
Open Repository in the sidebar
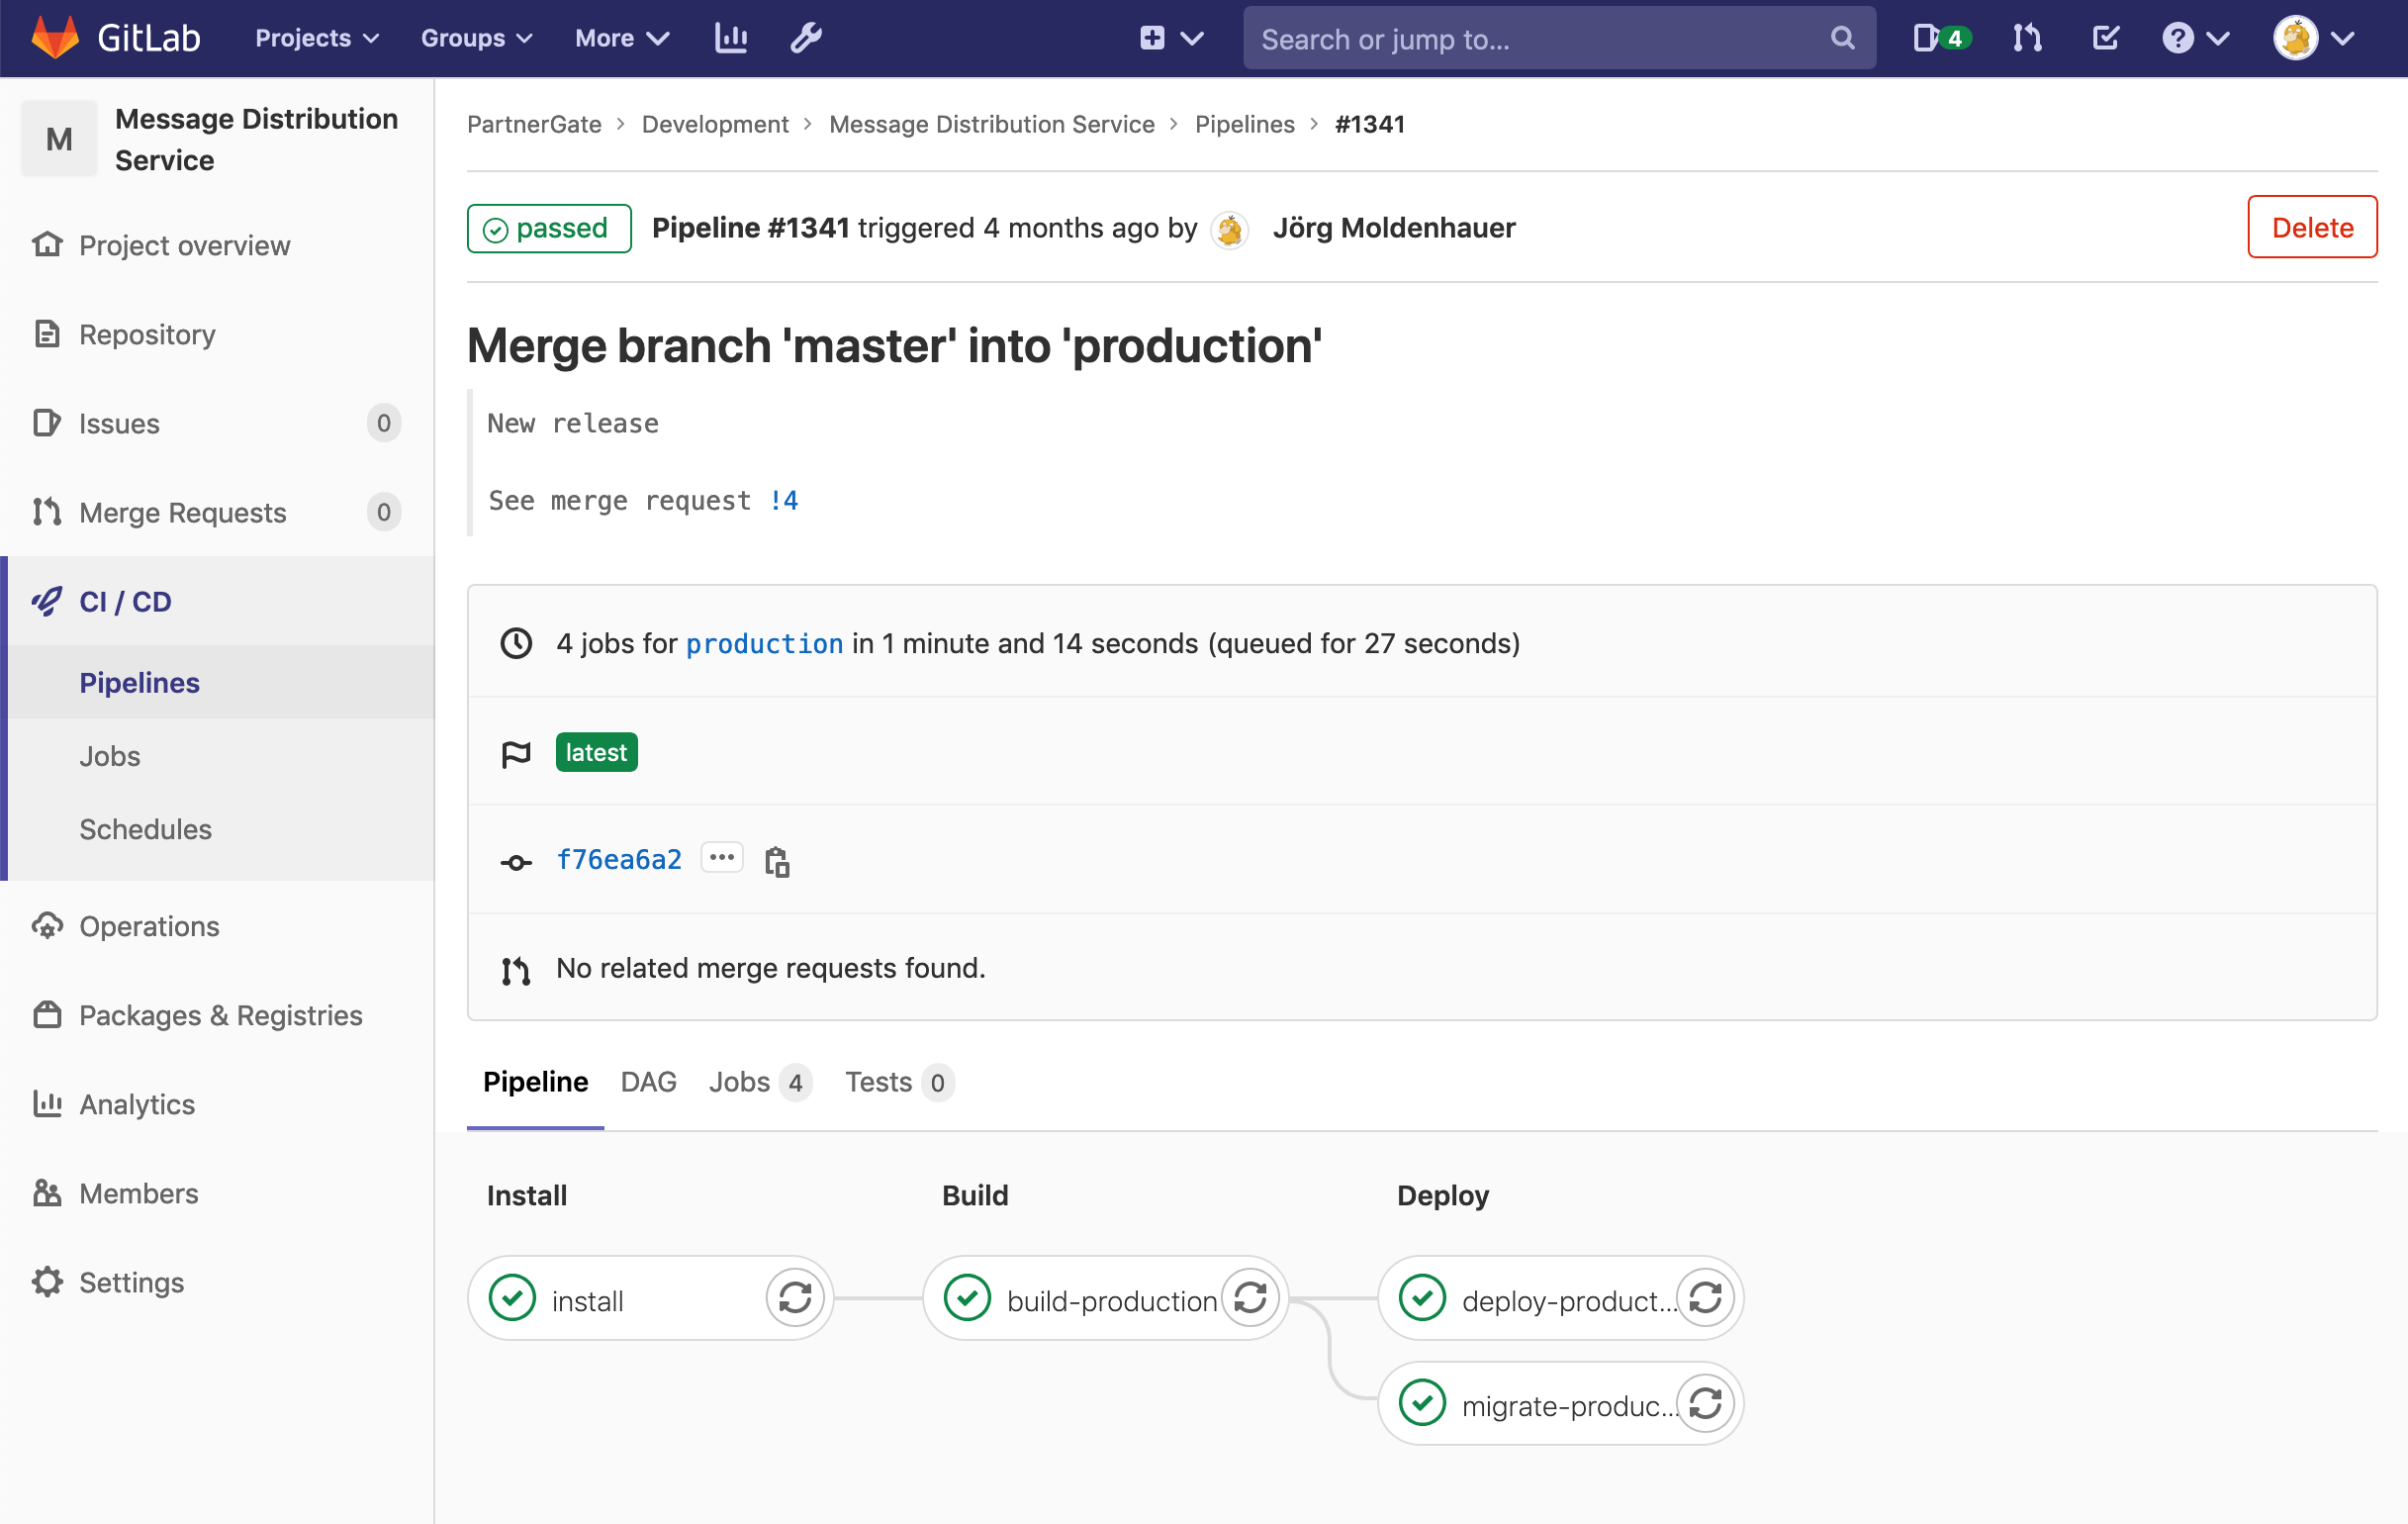point(147,334)
